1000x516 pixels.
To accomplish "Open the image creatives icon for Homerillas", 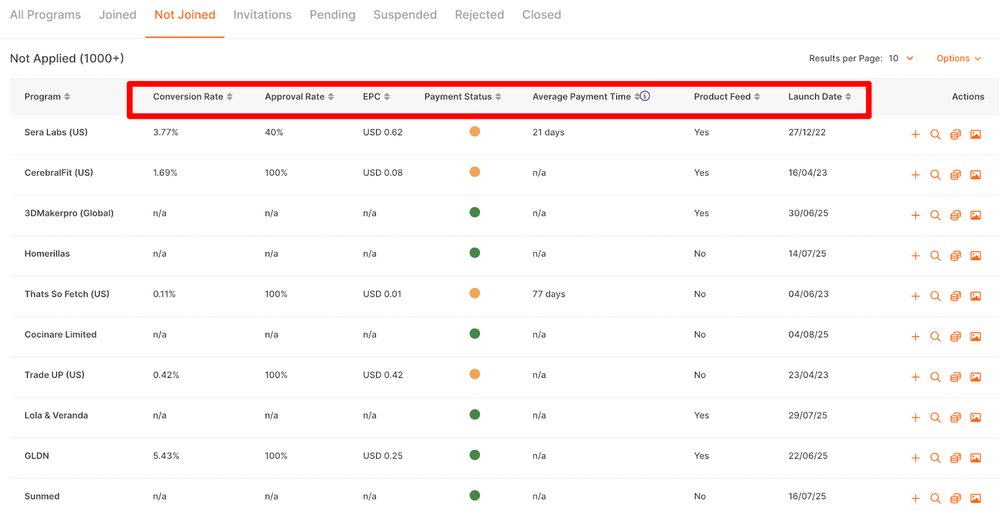I will [x=975, y=256].
